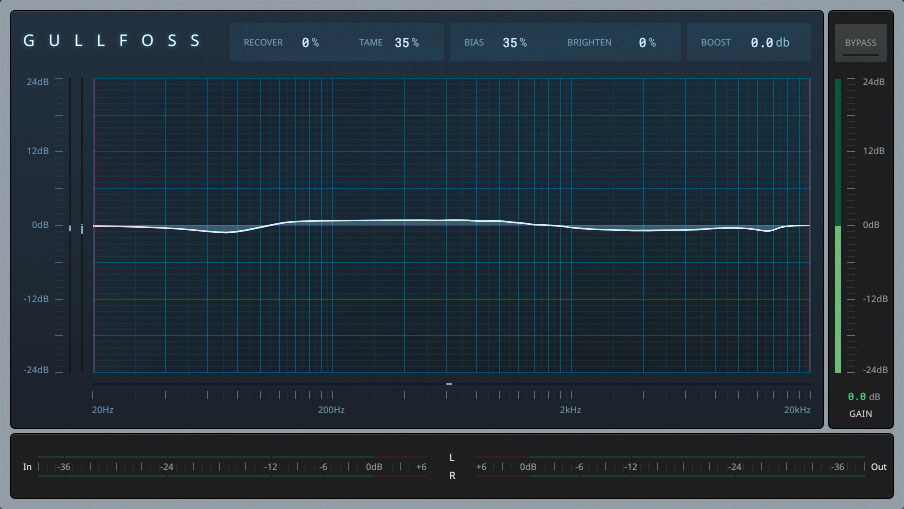Viewport: 904px width, 509px height.
Task: Click the left-axis -24dB label
Action: pos(36,370)
